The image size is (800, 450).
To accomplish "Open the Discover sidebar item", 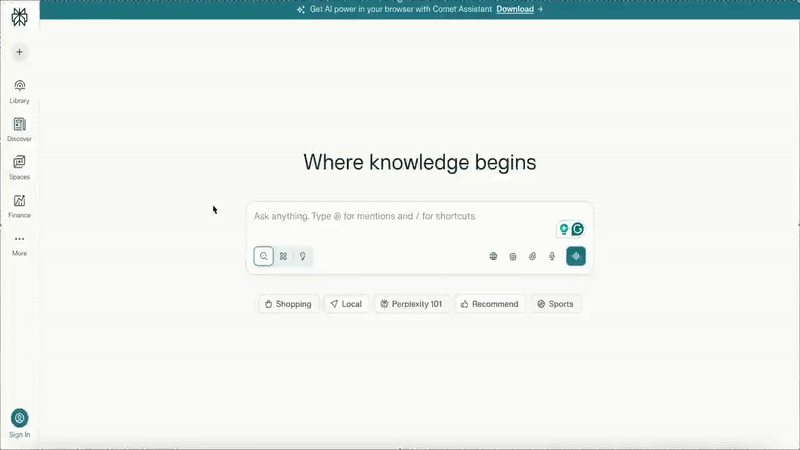I will point(19,130).
